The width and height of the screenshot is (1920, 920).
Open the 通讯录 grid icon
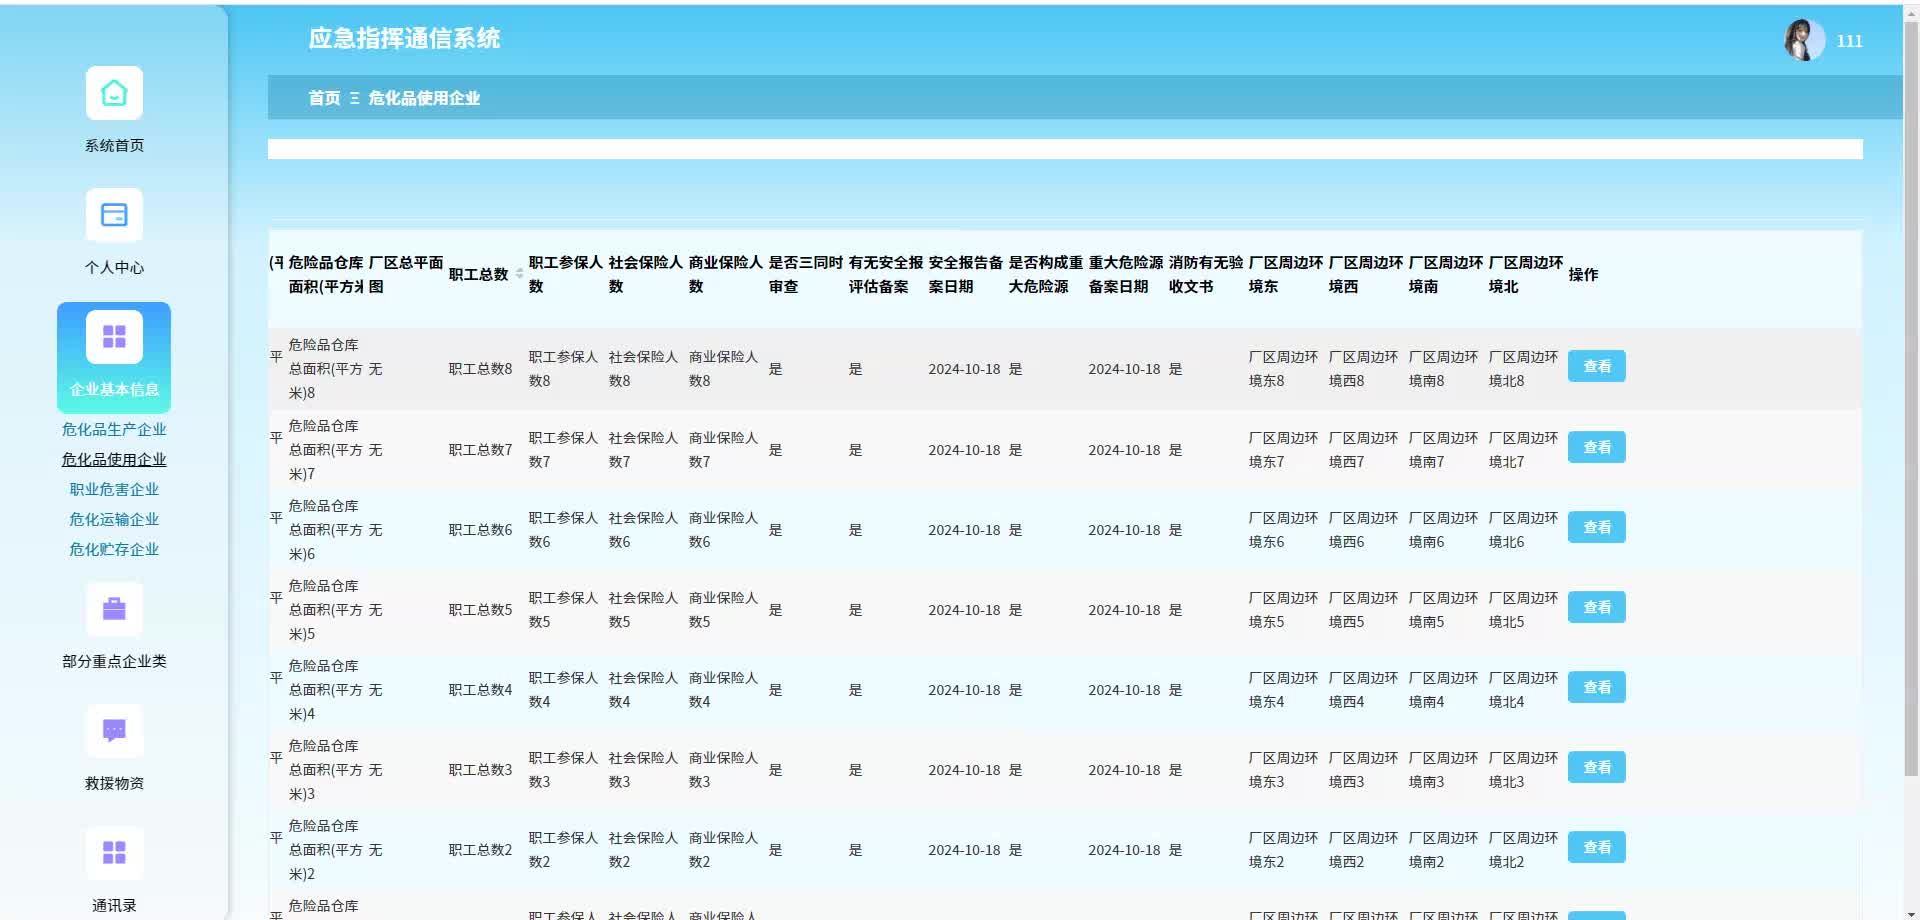click(114, 853)
